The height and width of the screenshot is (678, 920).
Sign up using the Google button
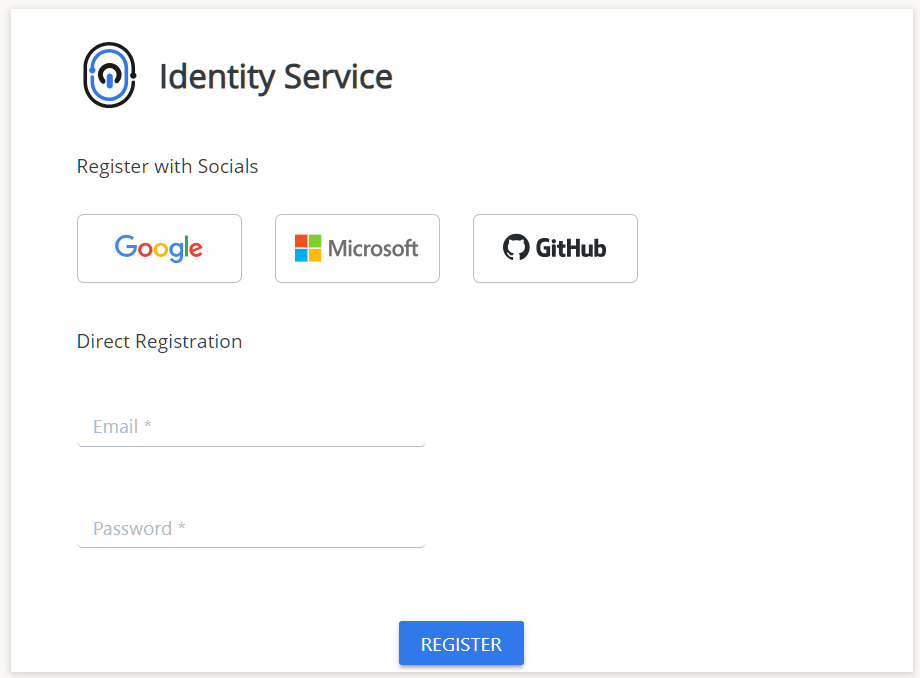point(159,248)
